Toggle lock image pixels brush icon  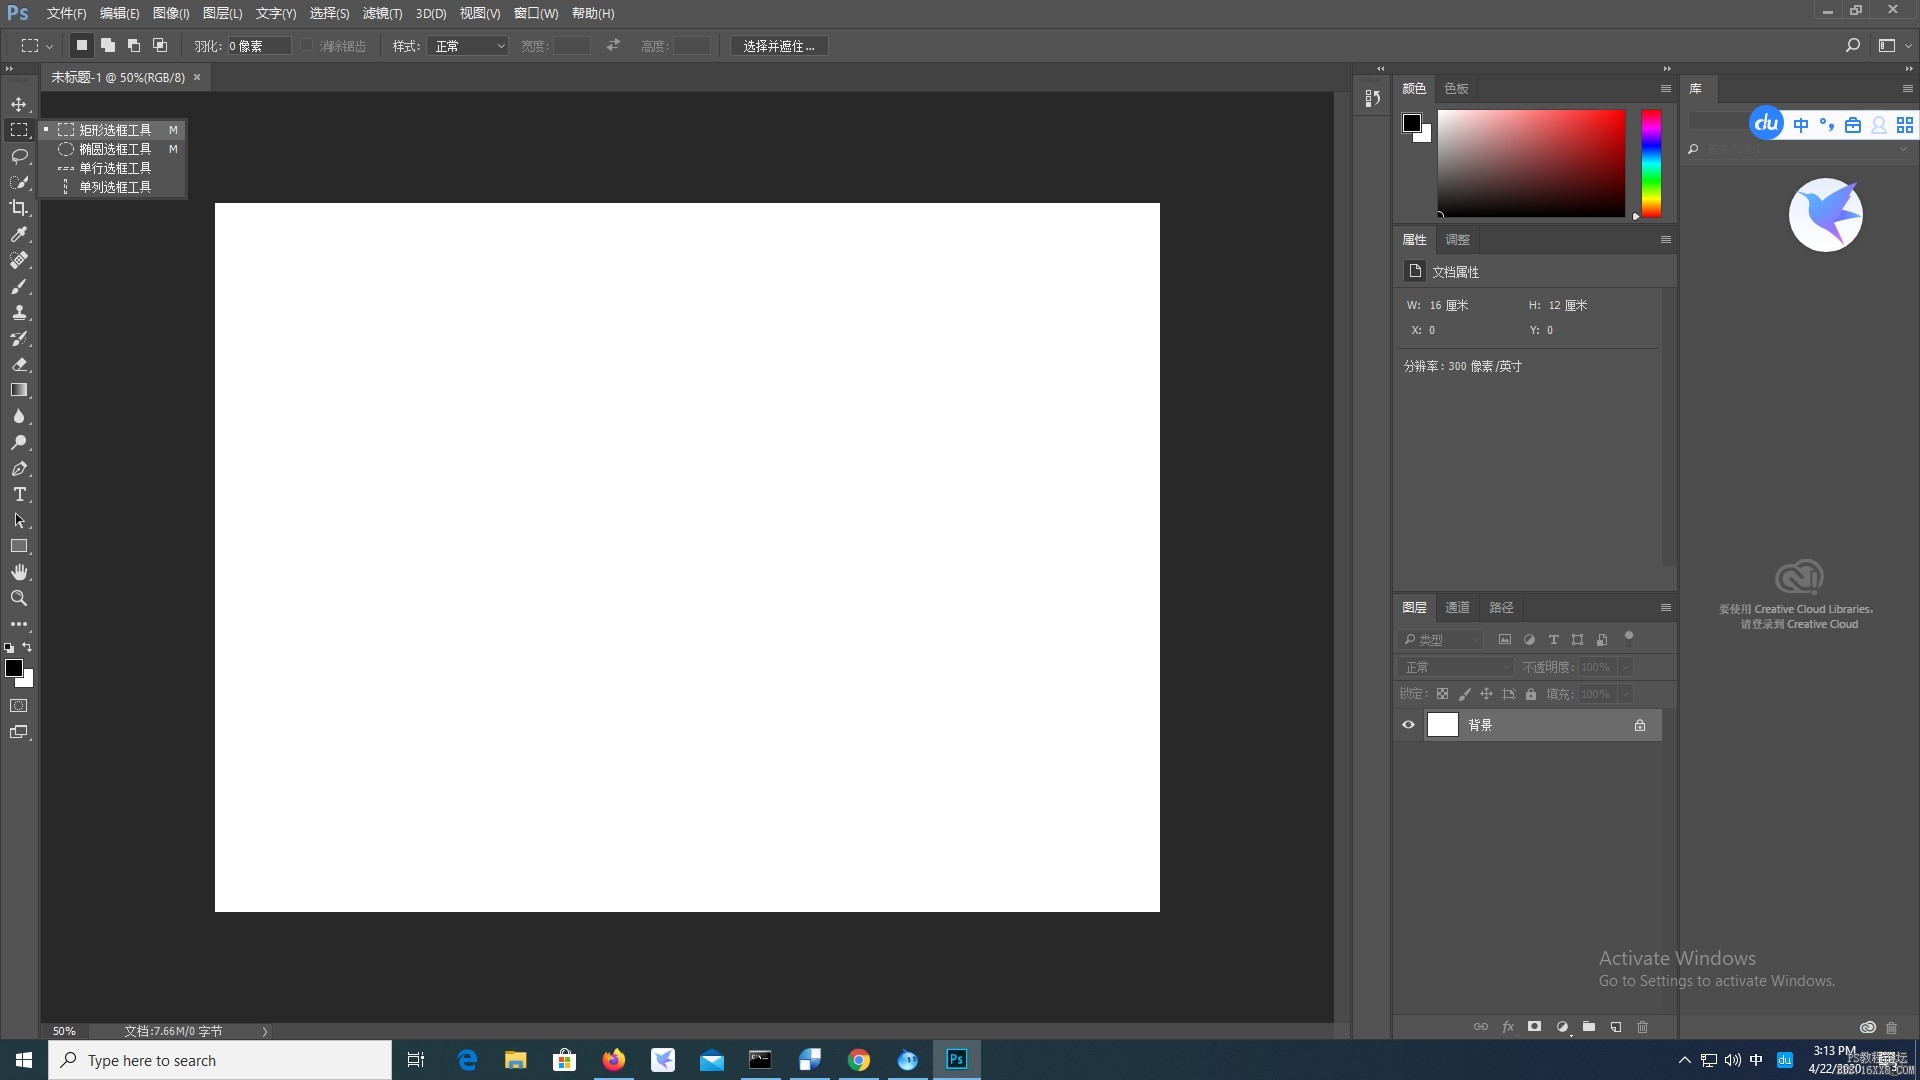tap(1465, 694)
